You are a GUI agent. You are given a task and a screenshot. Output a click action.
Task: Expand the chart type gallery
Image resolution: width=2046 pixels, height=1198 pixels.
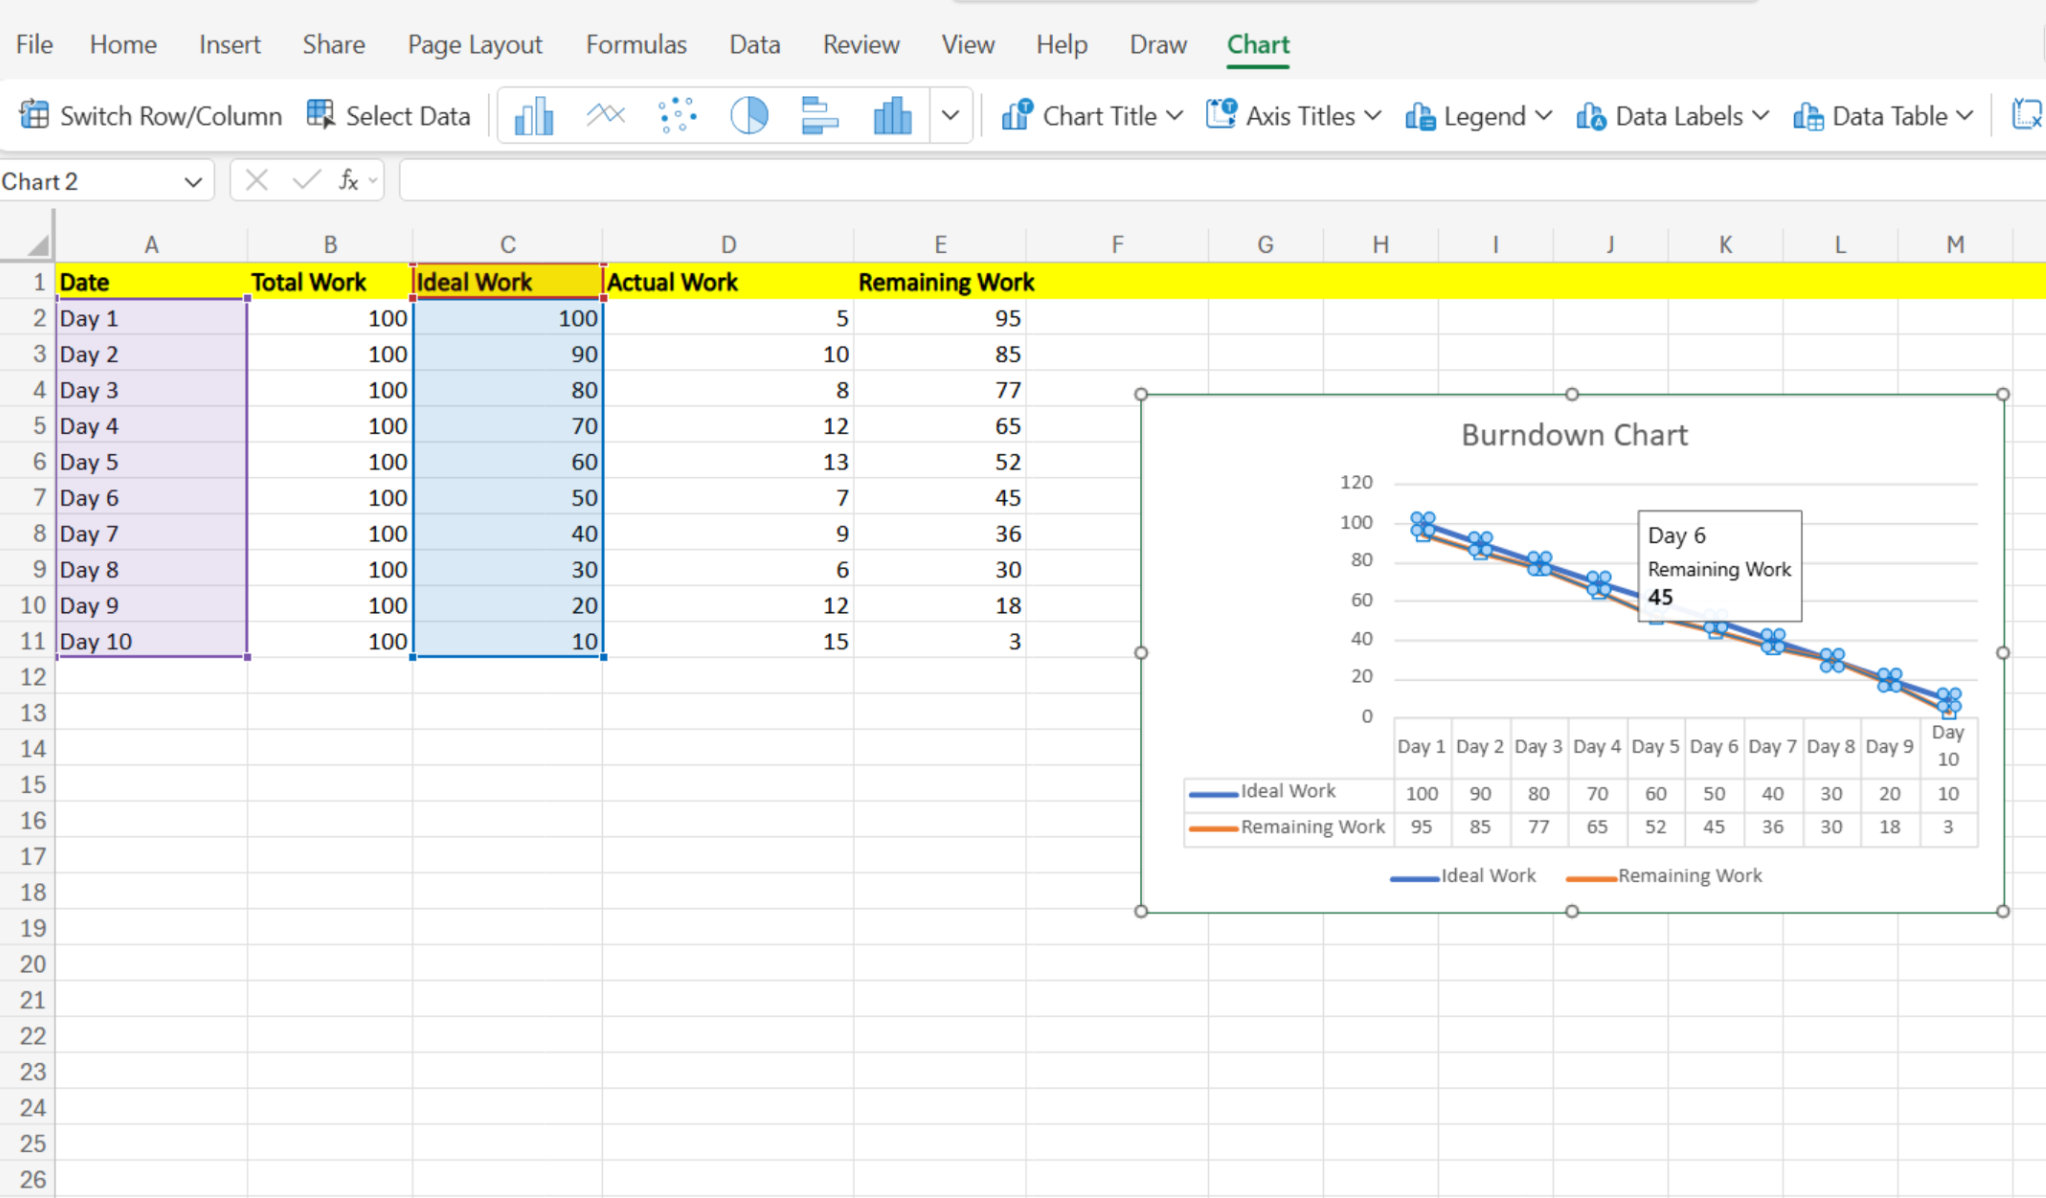950,116
